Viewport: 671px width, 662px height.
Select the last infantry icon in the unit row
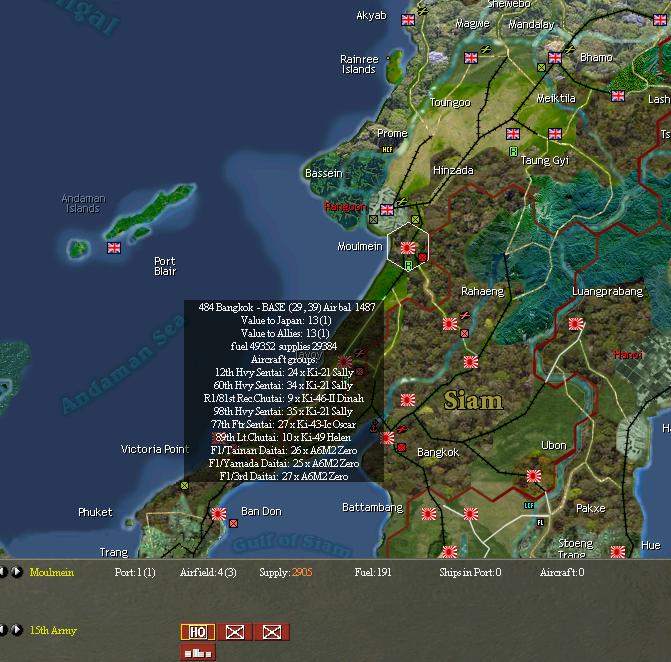272,632
